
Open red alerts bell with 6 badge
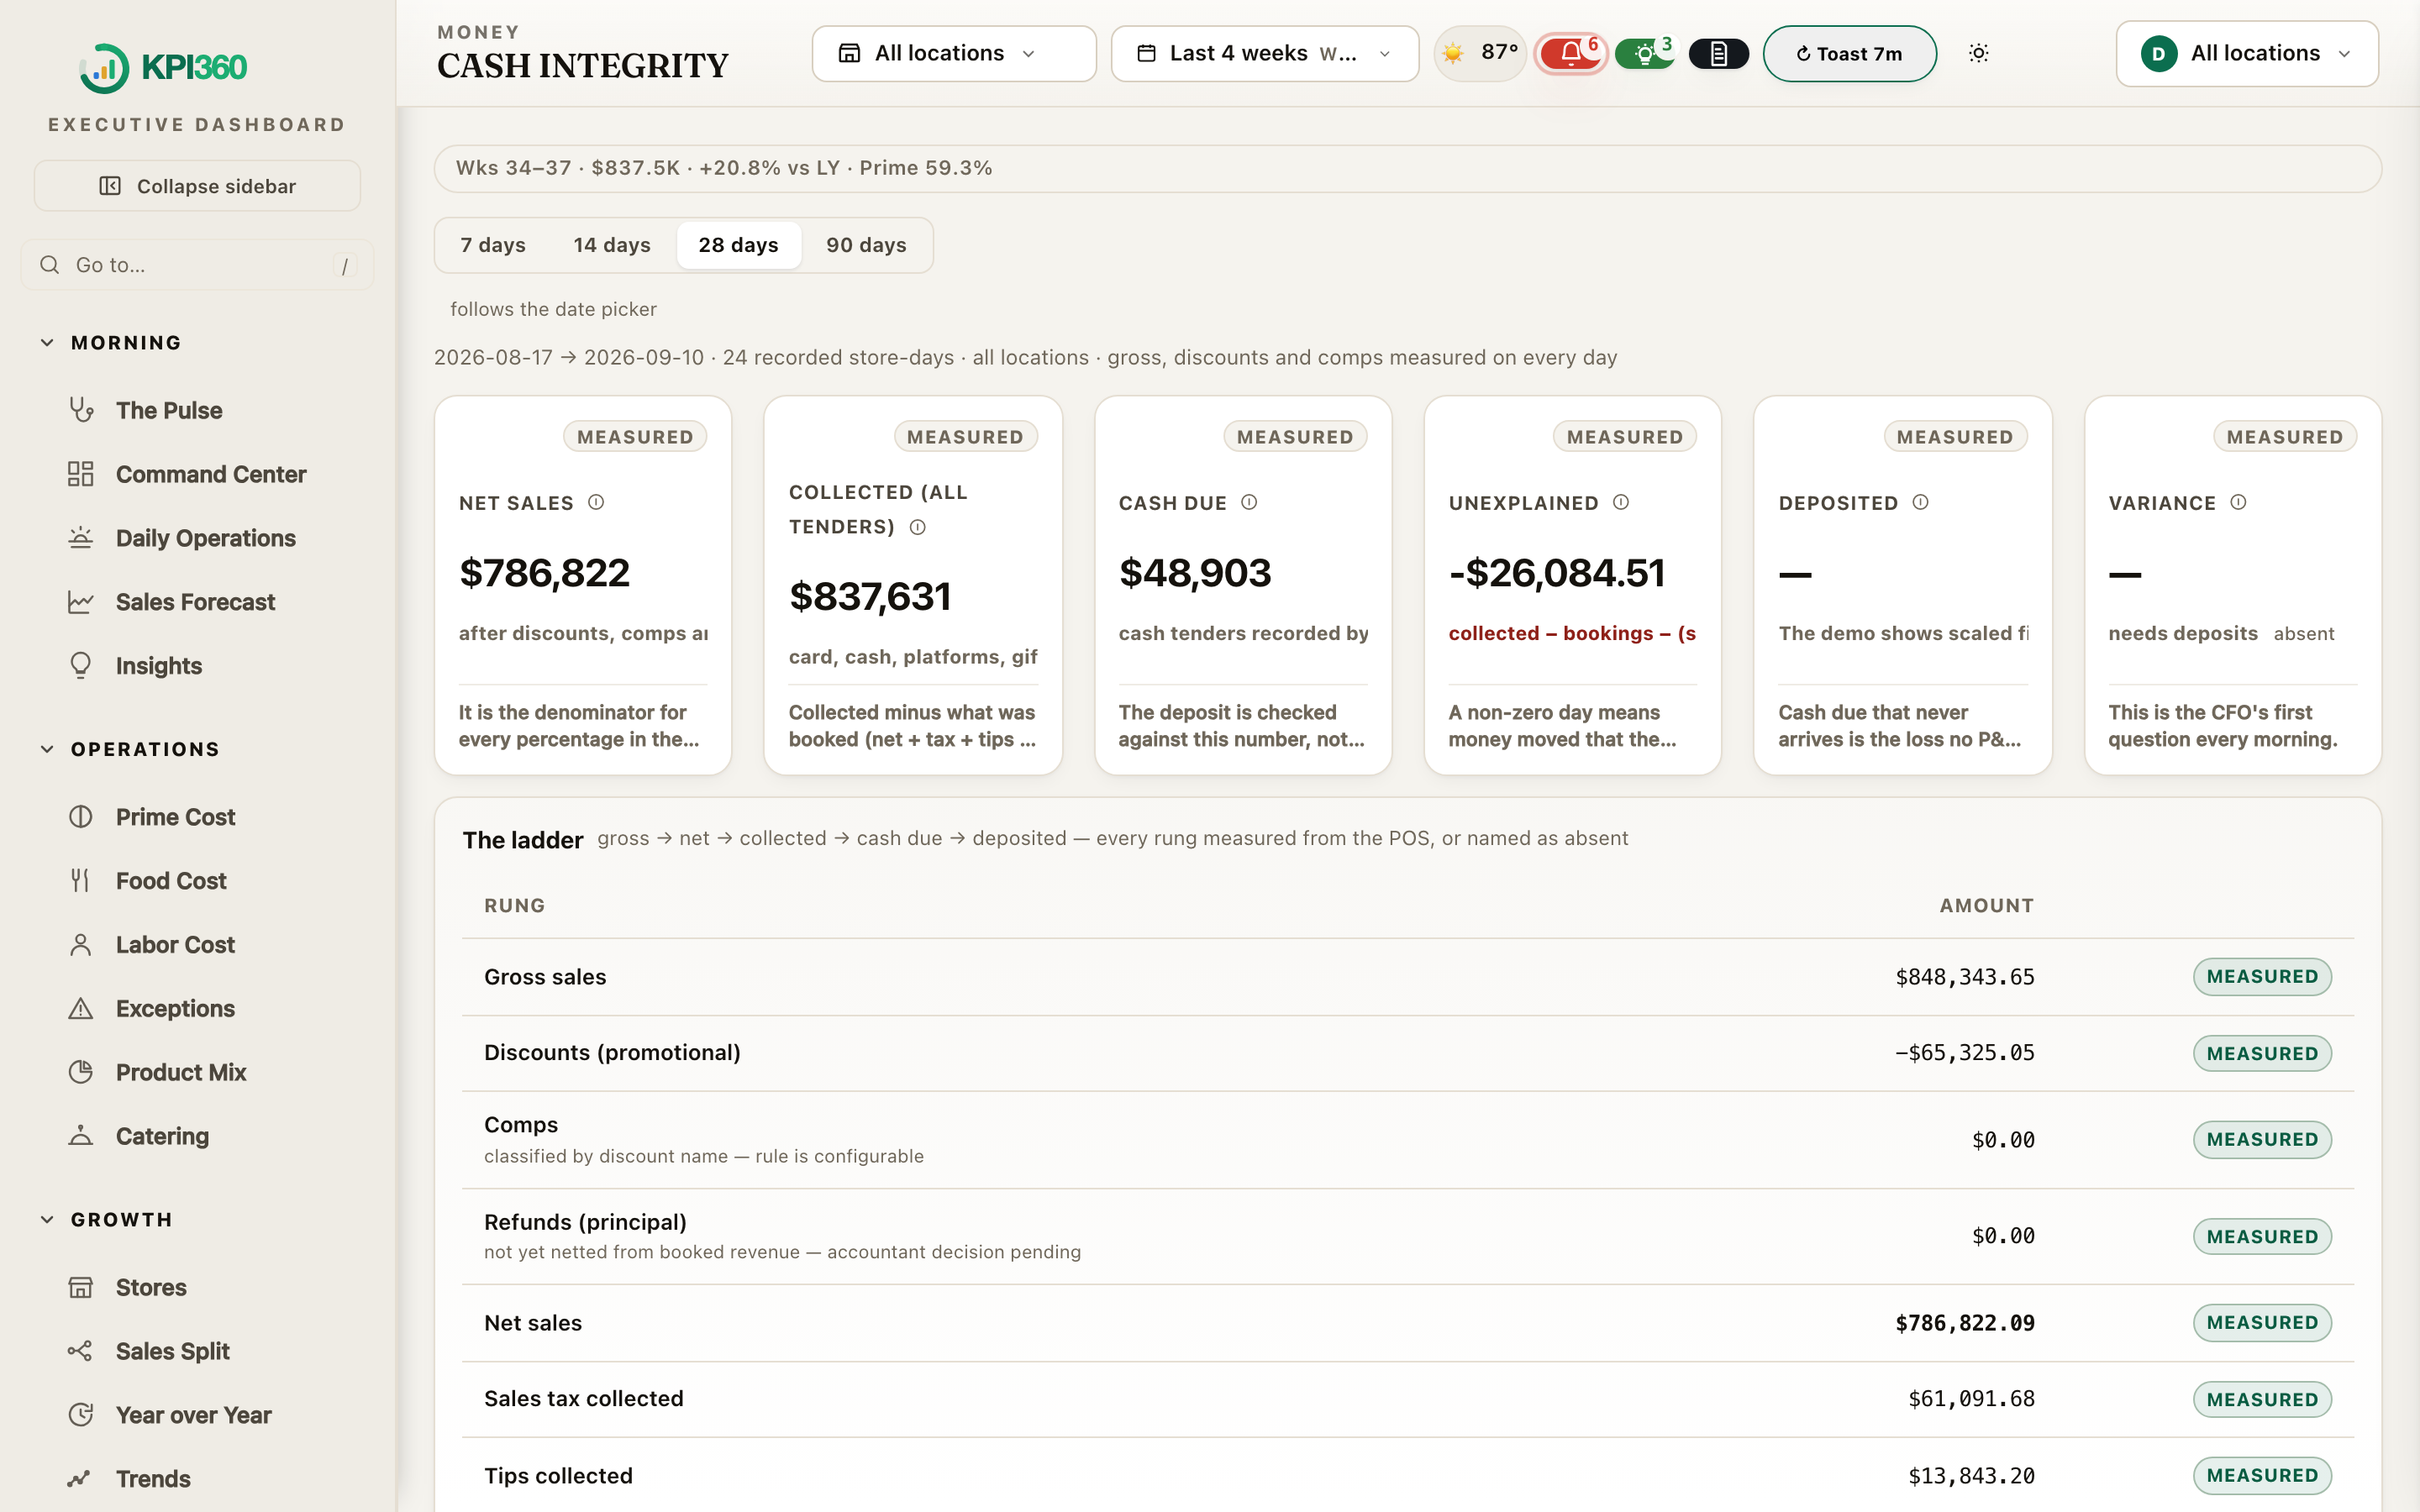pyautogui.click(x=1570, y=53)
